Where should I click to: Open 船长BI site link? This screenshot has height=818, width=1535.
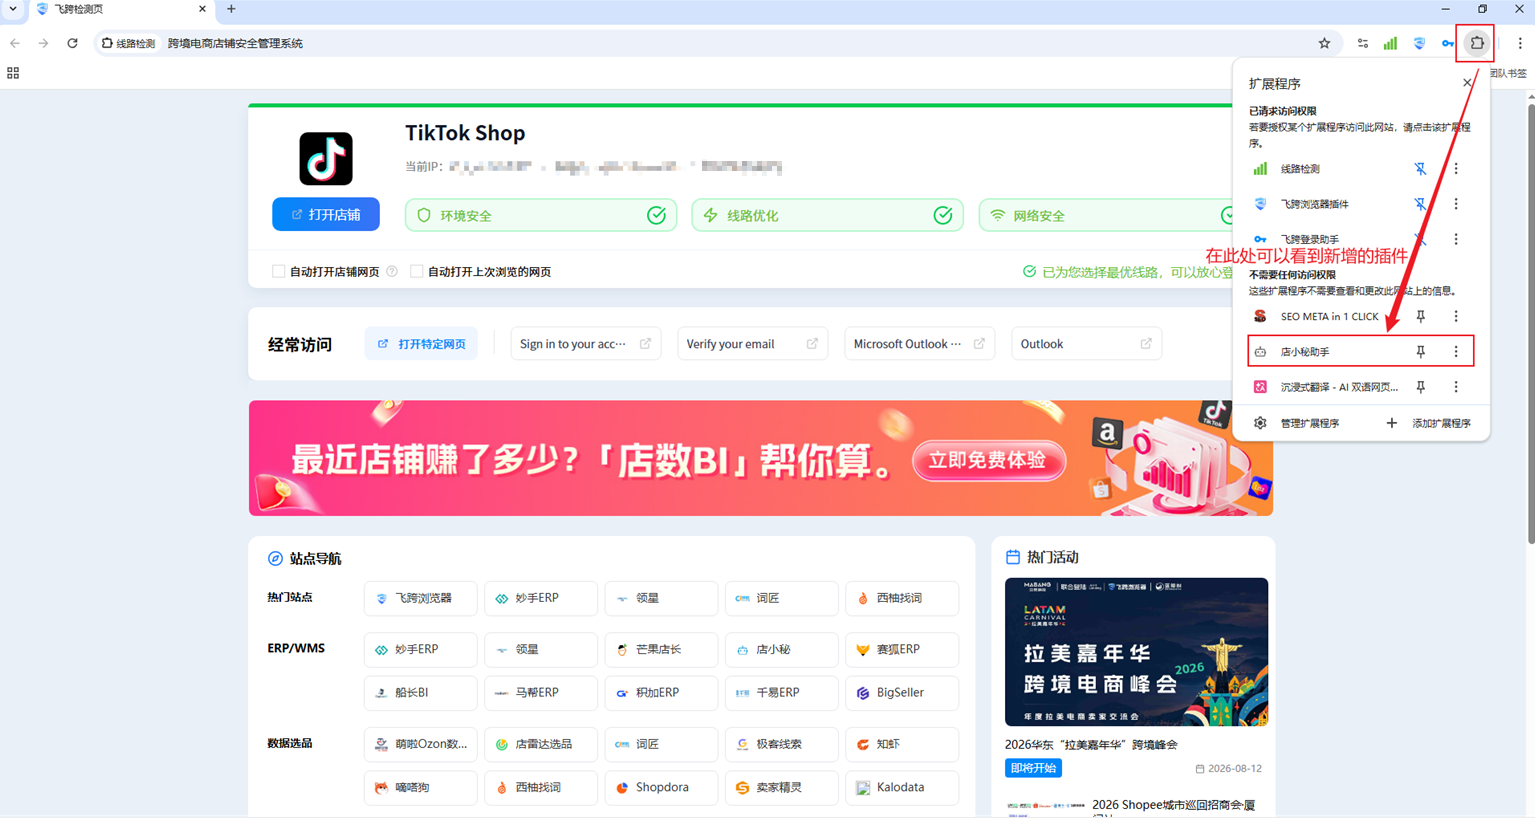pyautogui.click(x=421, y=692)
